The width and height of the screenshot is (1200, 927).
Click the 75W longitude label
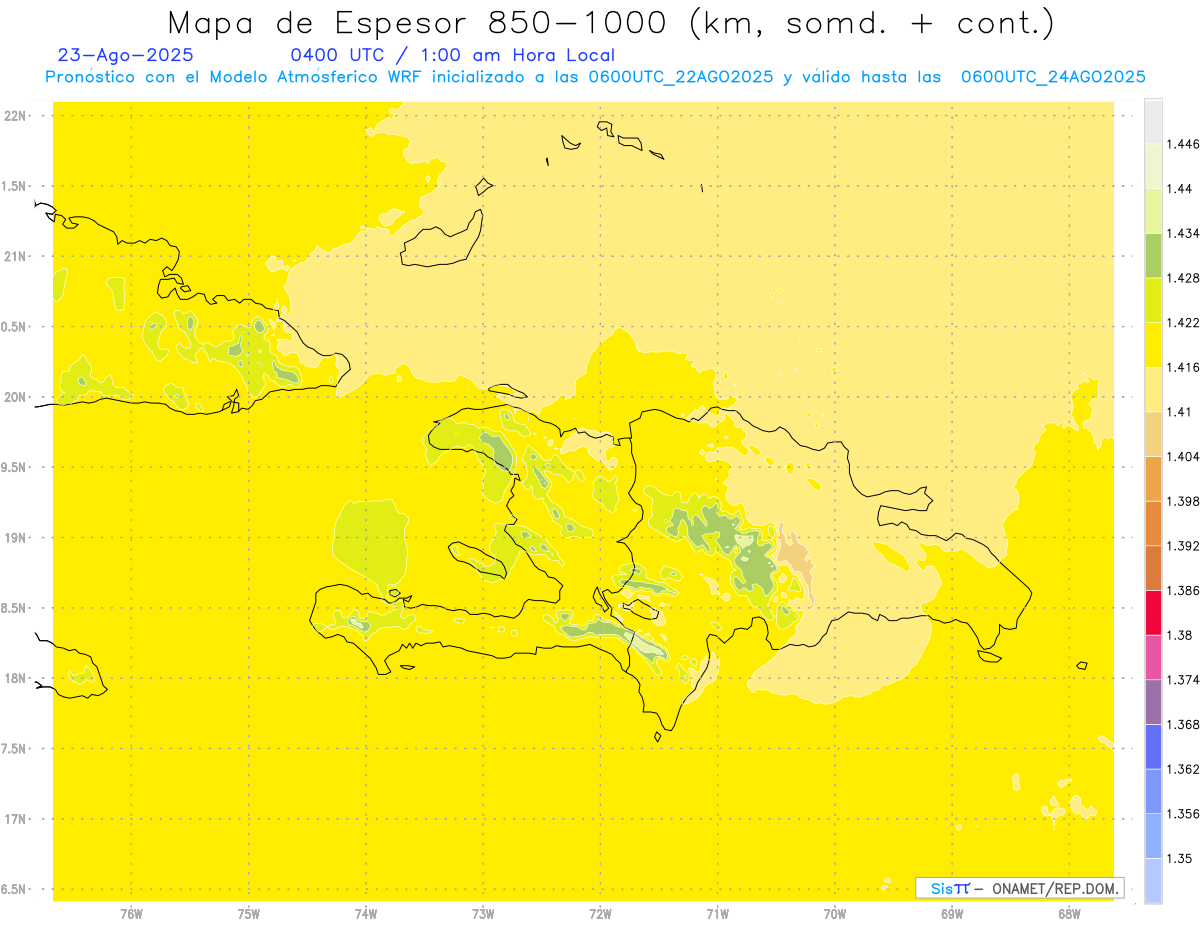click(x=249, y=913)
